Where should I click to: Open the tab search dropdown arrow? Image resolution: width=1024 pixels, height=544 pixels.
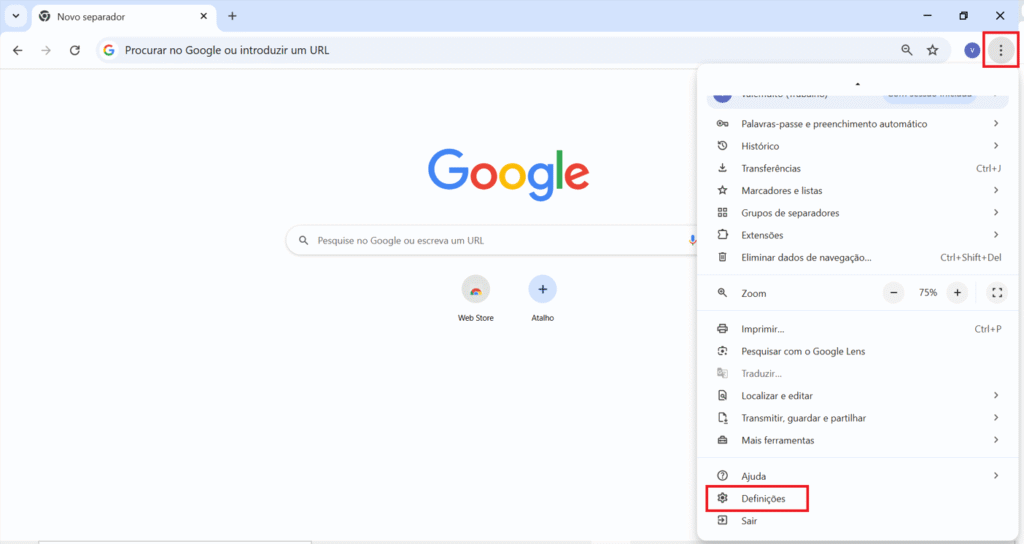16,16
